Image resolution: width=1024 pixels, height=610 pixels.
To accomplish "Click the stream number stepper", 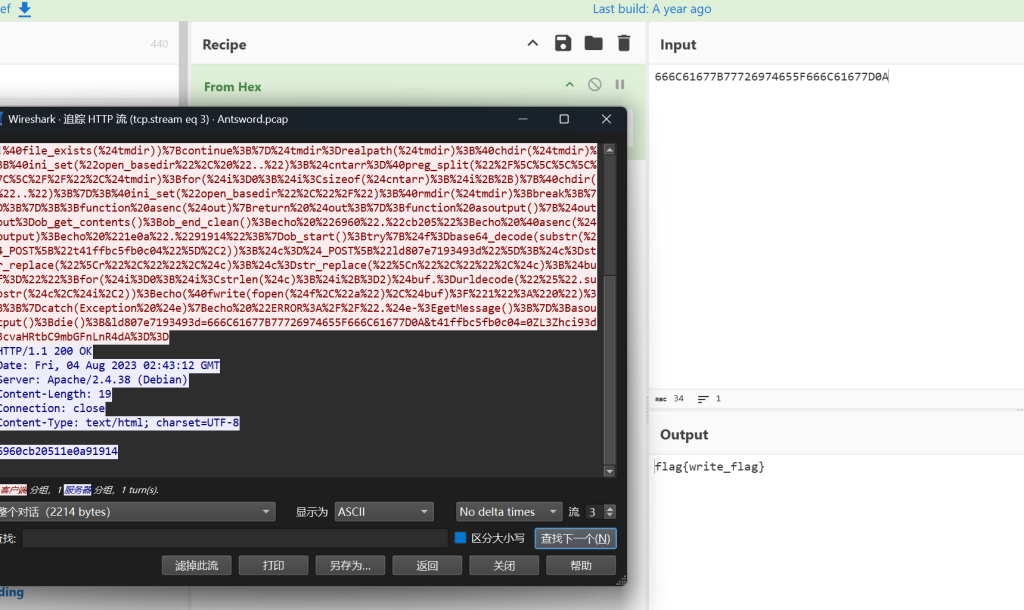I will pyautogui.click(x=610, y=512).
